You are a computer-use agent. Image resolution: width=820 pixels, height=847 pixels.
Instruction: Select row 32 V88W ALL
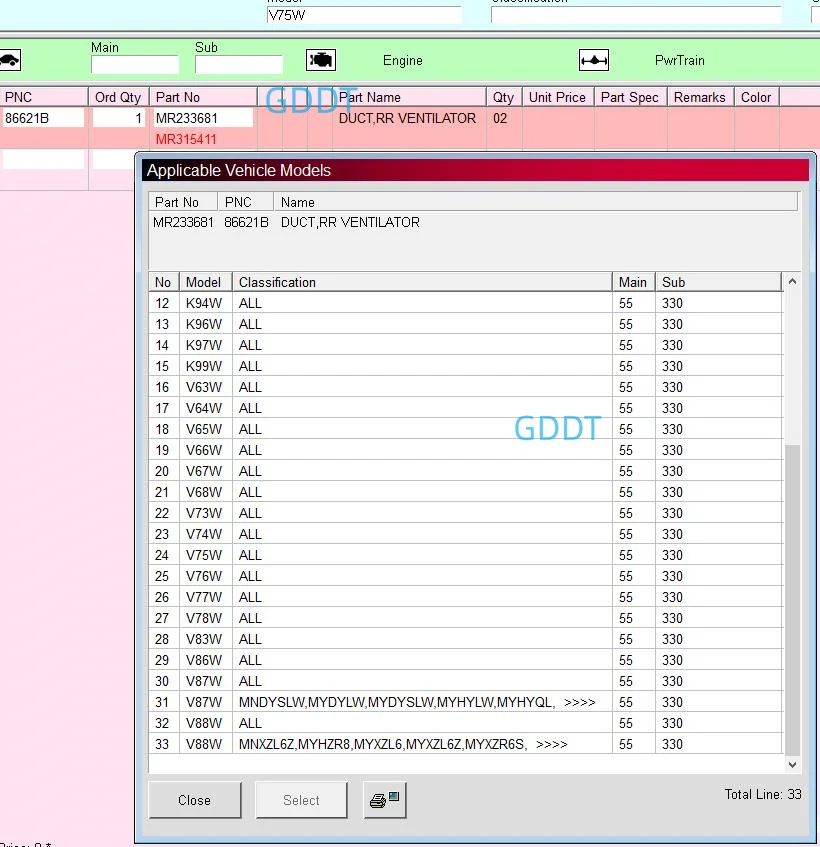pyautogui.click(x=466, y=723)
